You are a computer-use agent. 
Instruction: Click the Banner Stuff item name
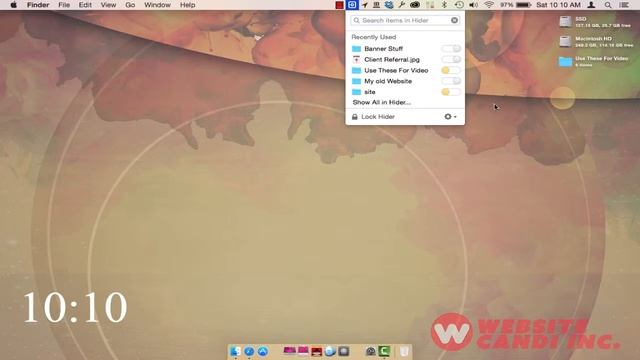[x=383, y=49]
